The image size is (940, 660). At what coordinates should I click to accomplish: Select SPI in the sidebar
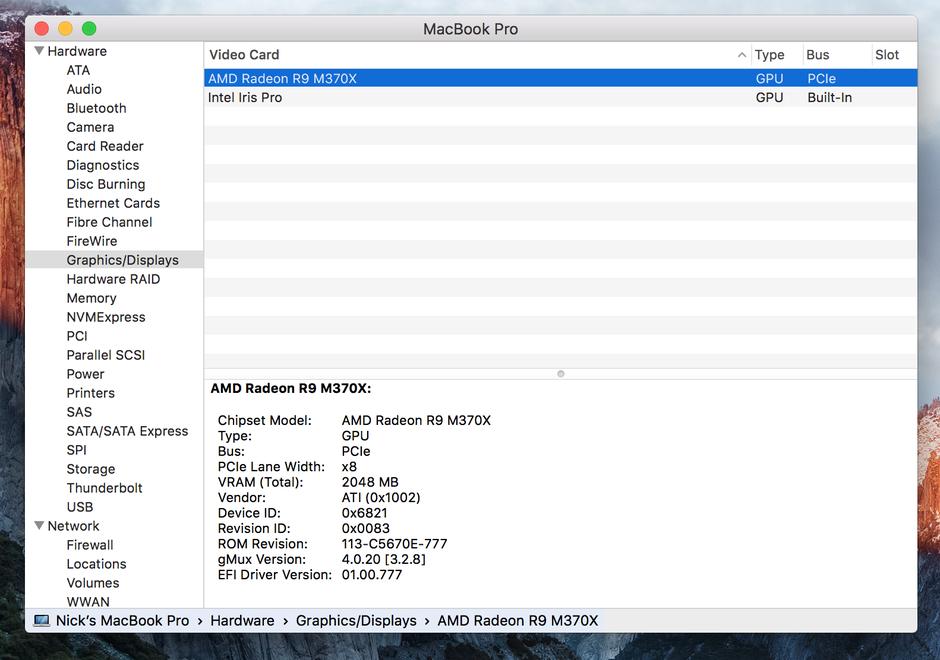[x=77, y=450]
